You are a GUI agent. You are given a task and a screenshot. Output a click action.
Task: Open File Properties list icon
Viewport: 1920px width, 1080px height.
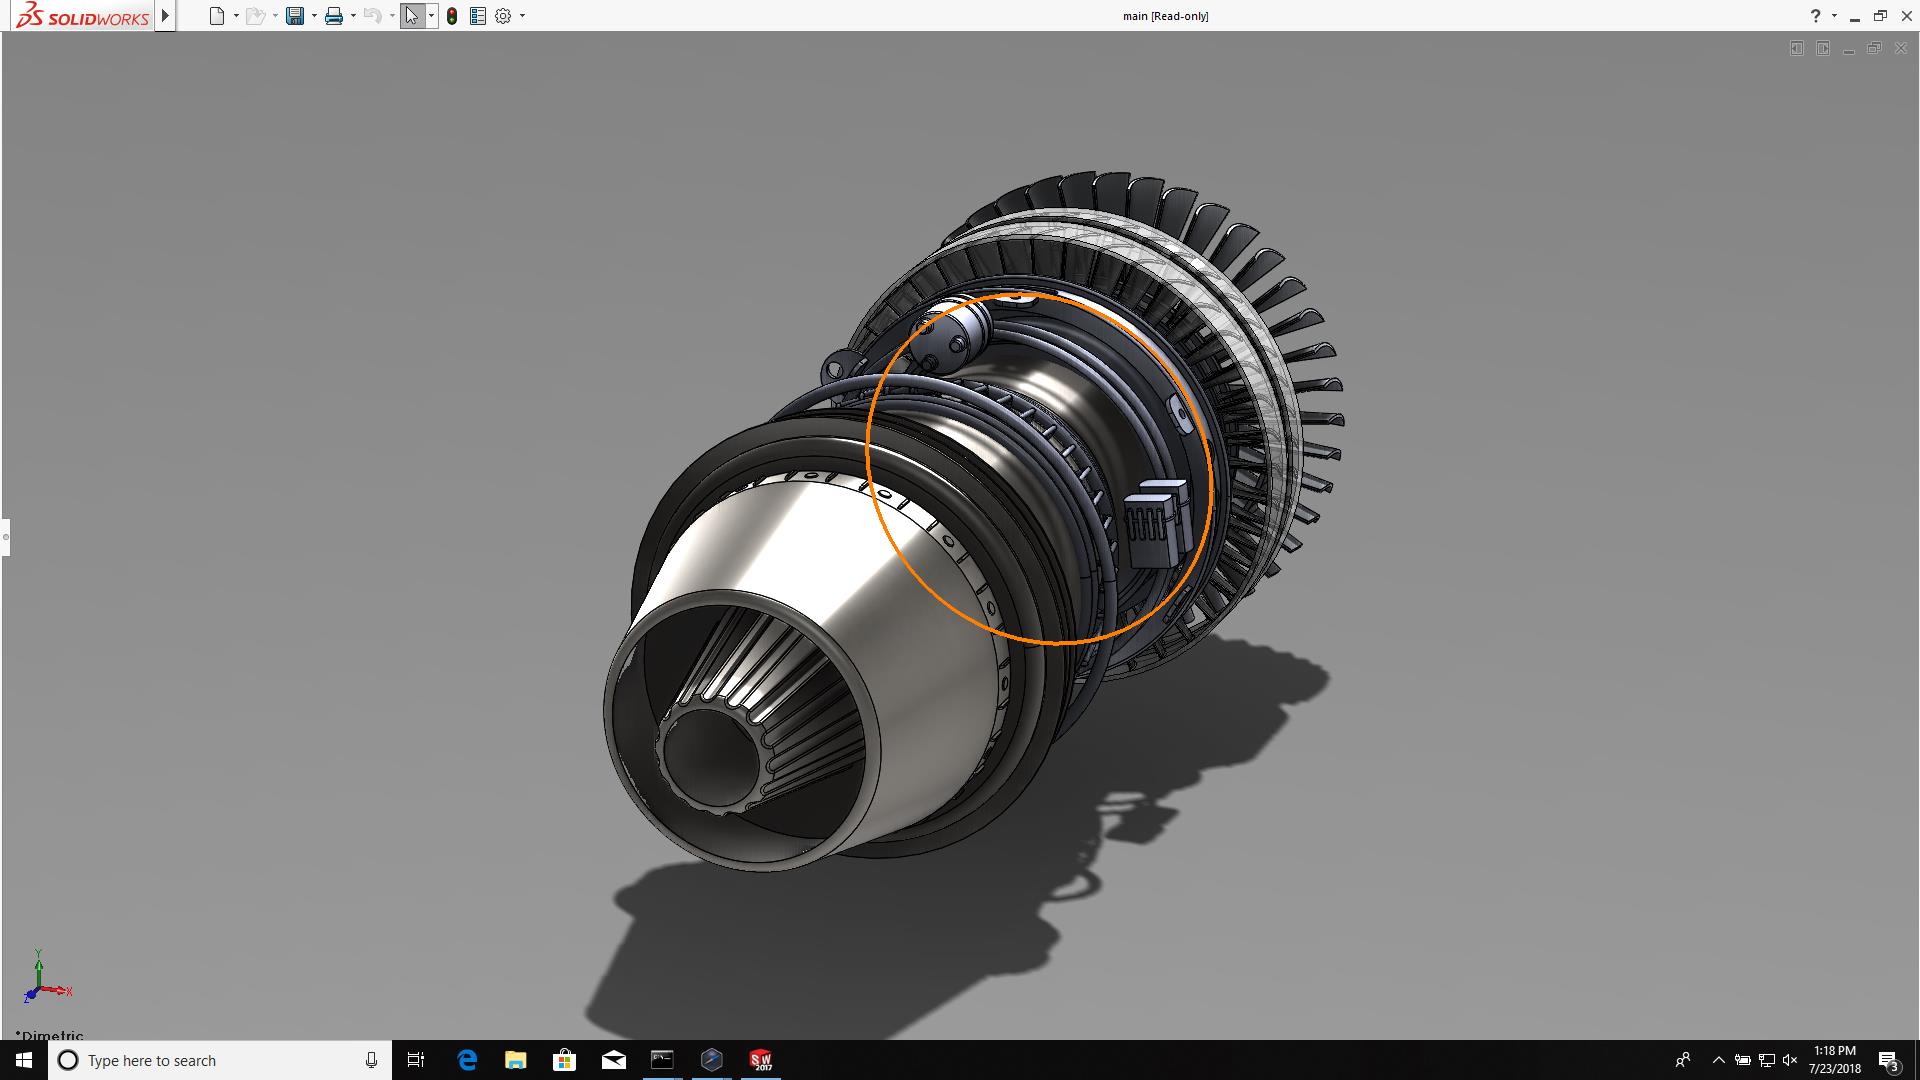coord(478,16)
